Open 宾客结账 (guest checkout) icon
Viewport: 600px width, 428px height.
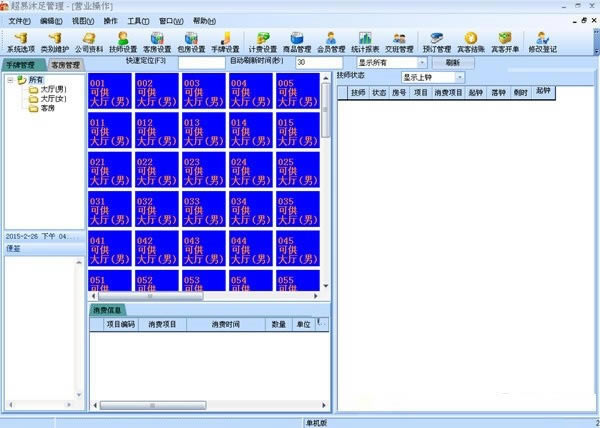point(471,42)
